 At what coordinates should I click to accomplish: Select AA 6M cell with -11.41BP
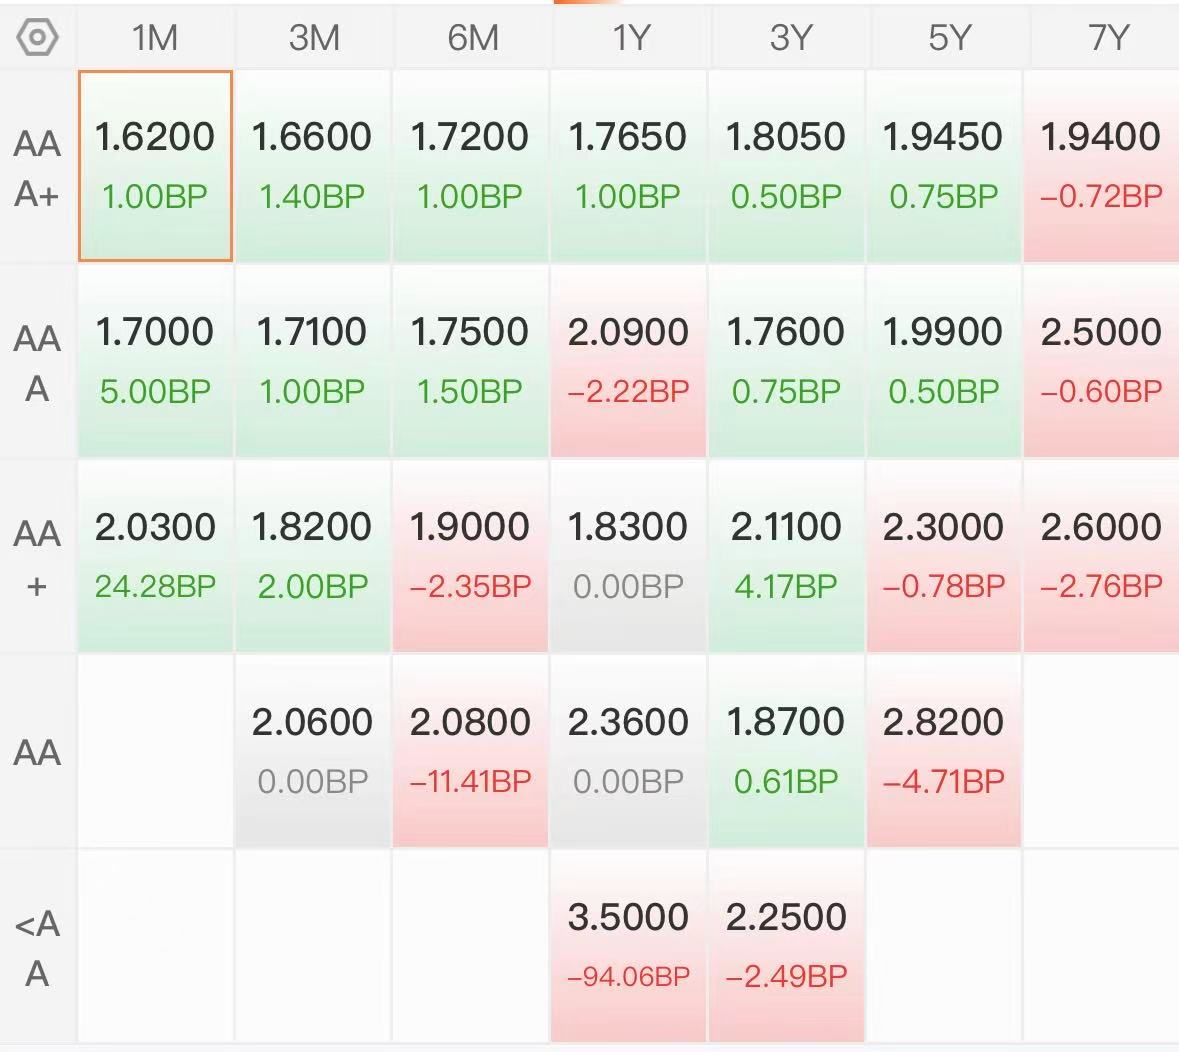[471, 752]
